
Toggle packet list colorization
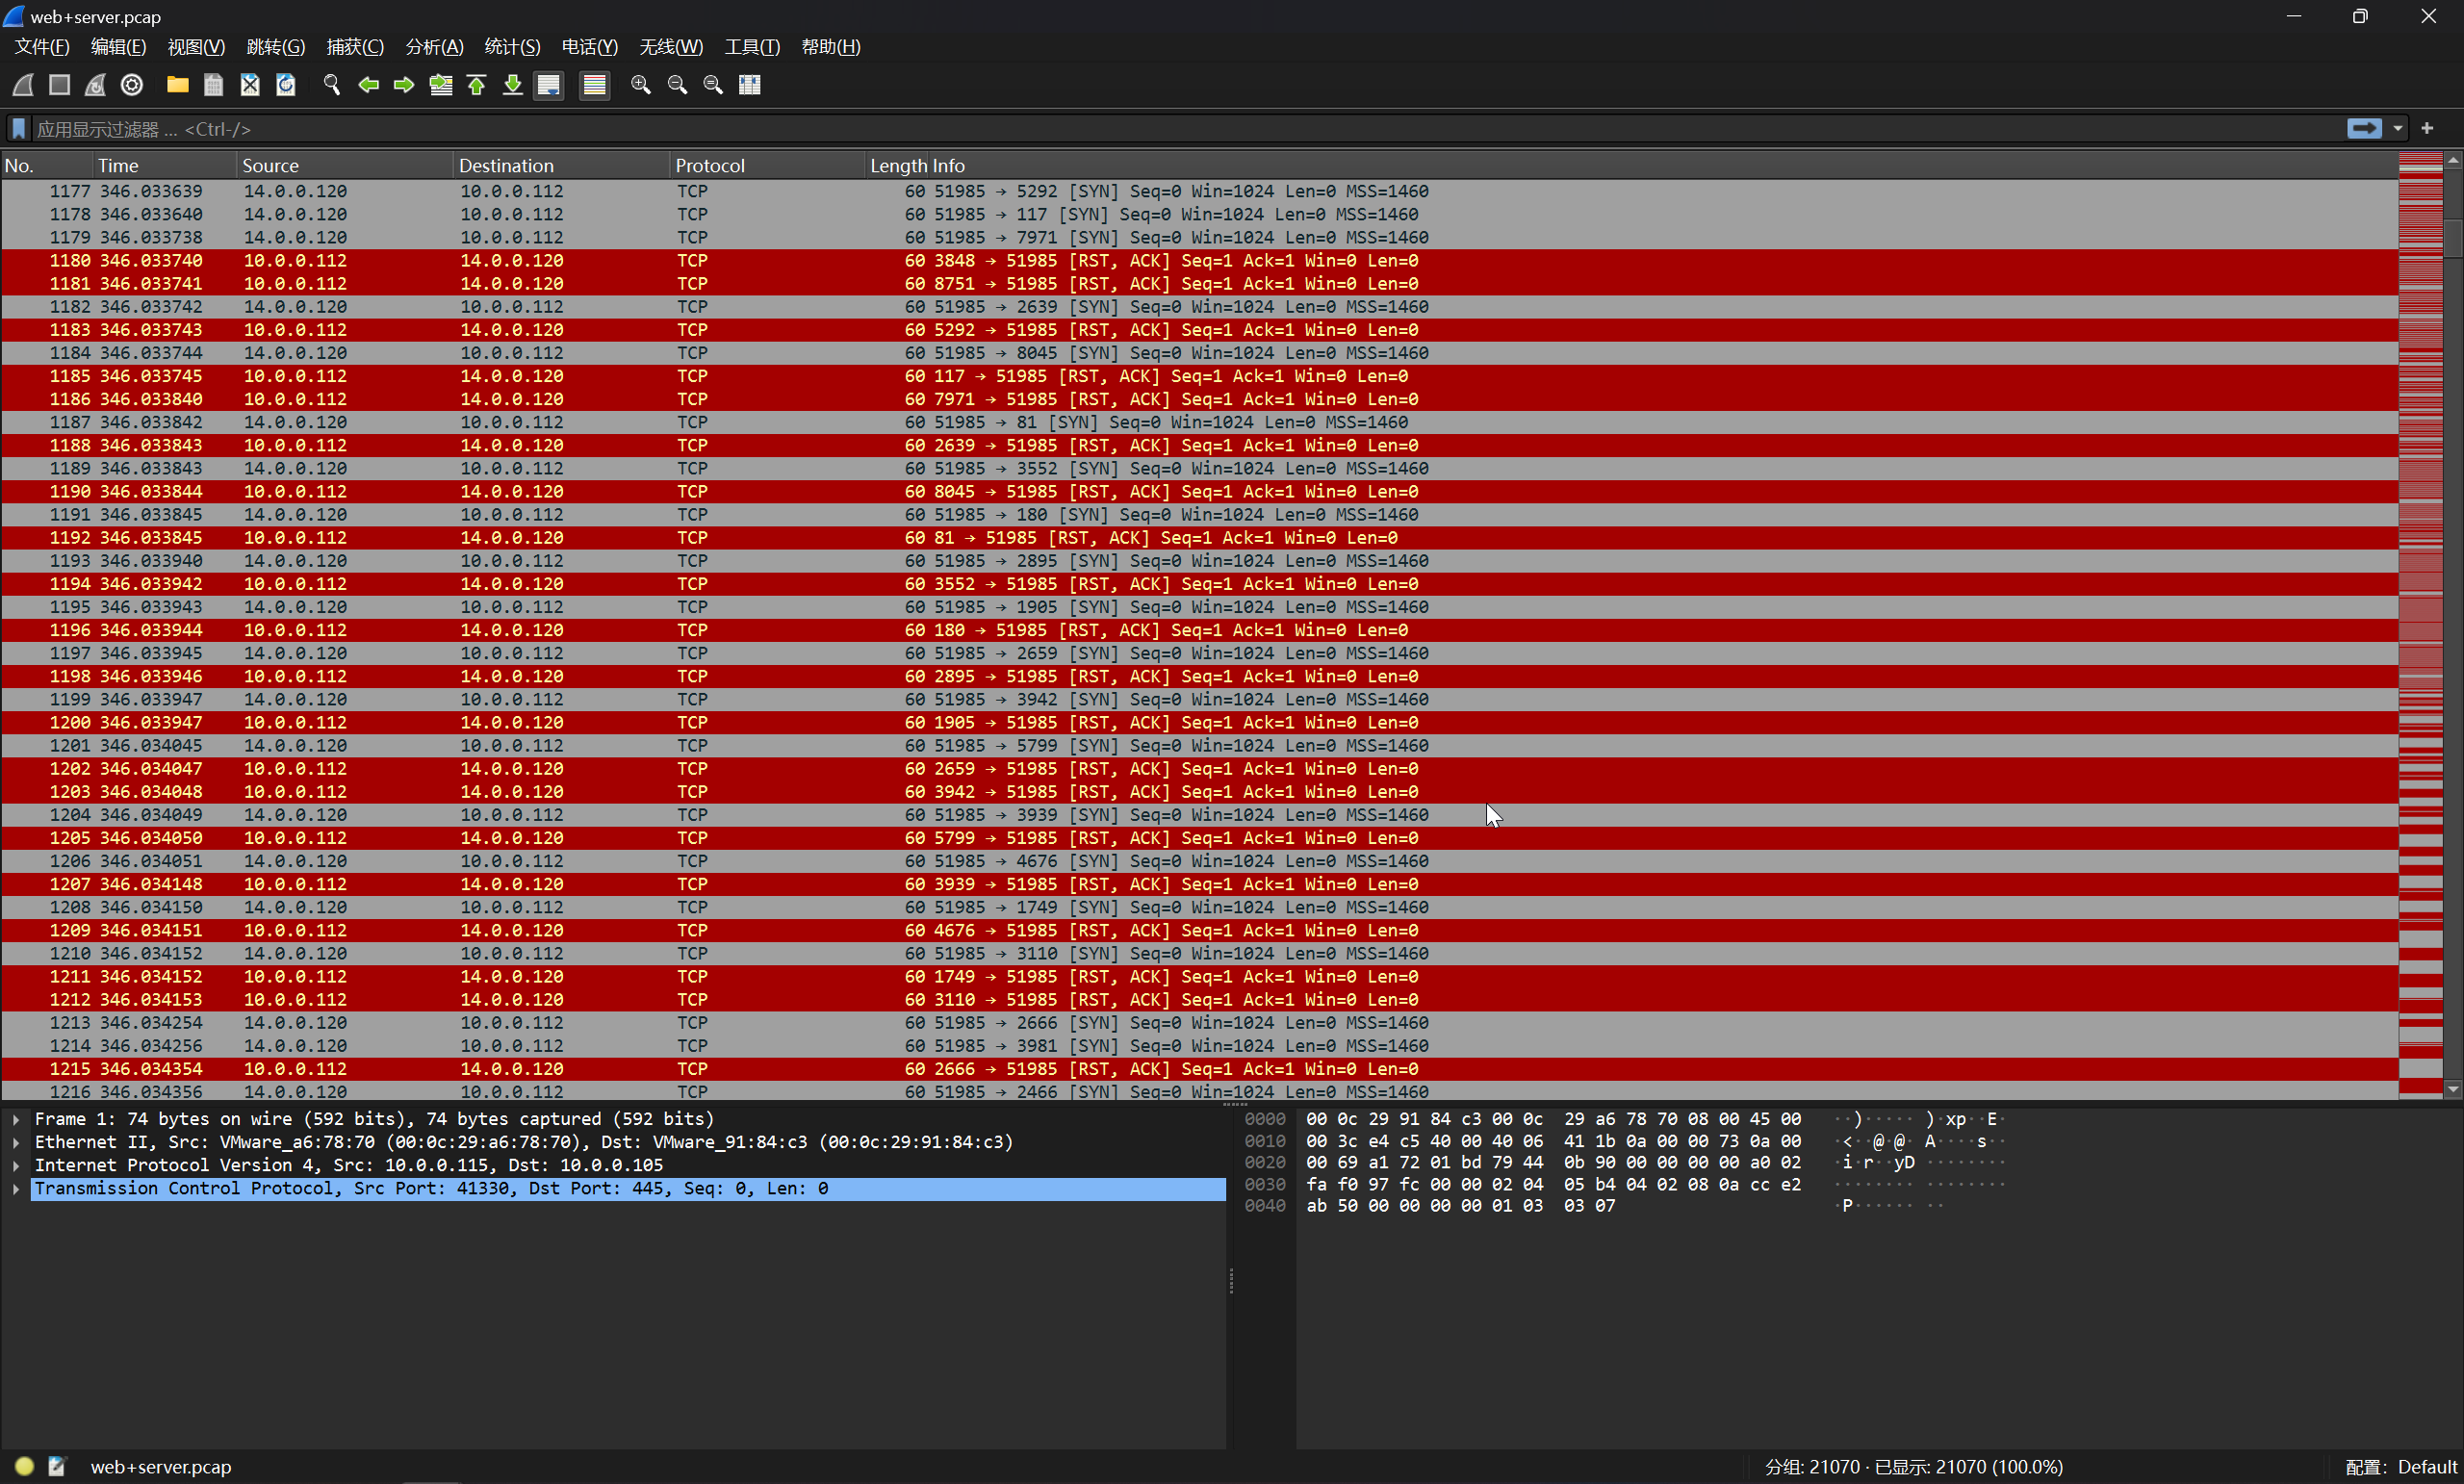[x=595, y=85]
